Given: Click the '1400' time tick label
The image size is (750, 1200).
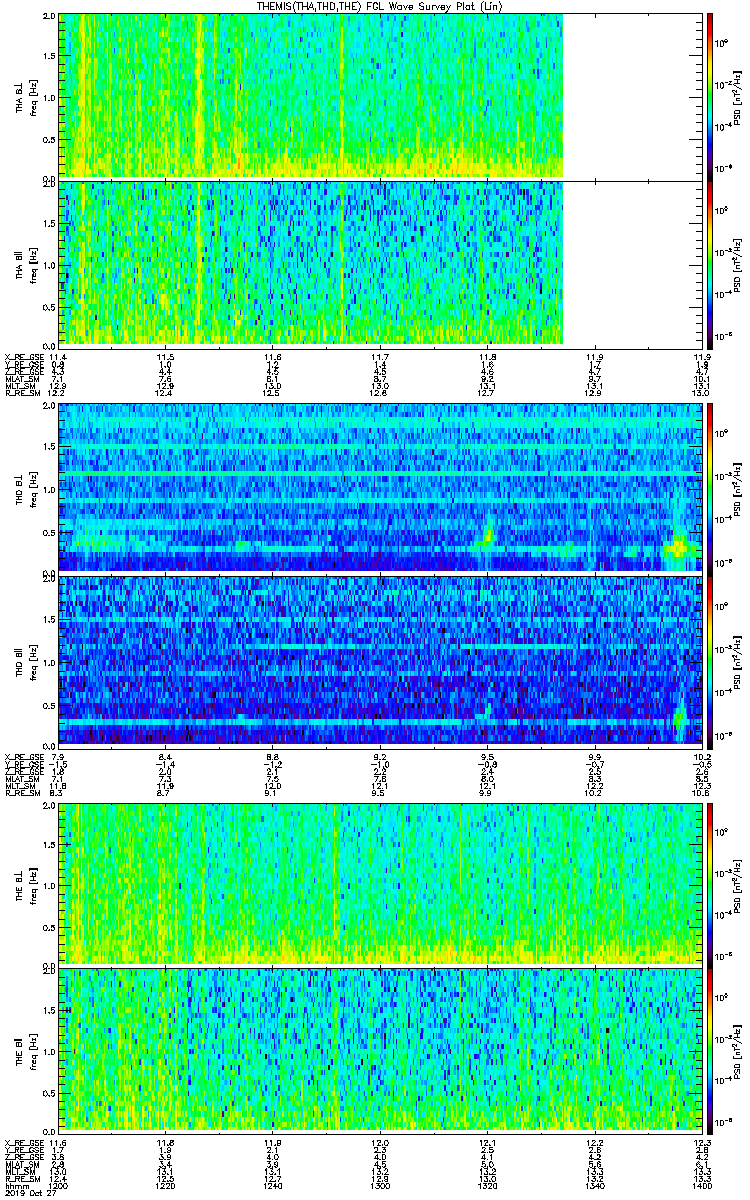Looking at the screenshot, I should point(701,1187).
